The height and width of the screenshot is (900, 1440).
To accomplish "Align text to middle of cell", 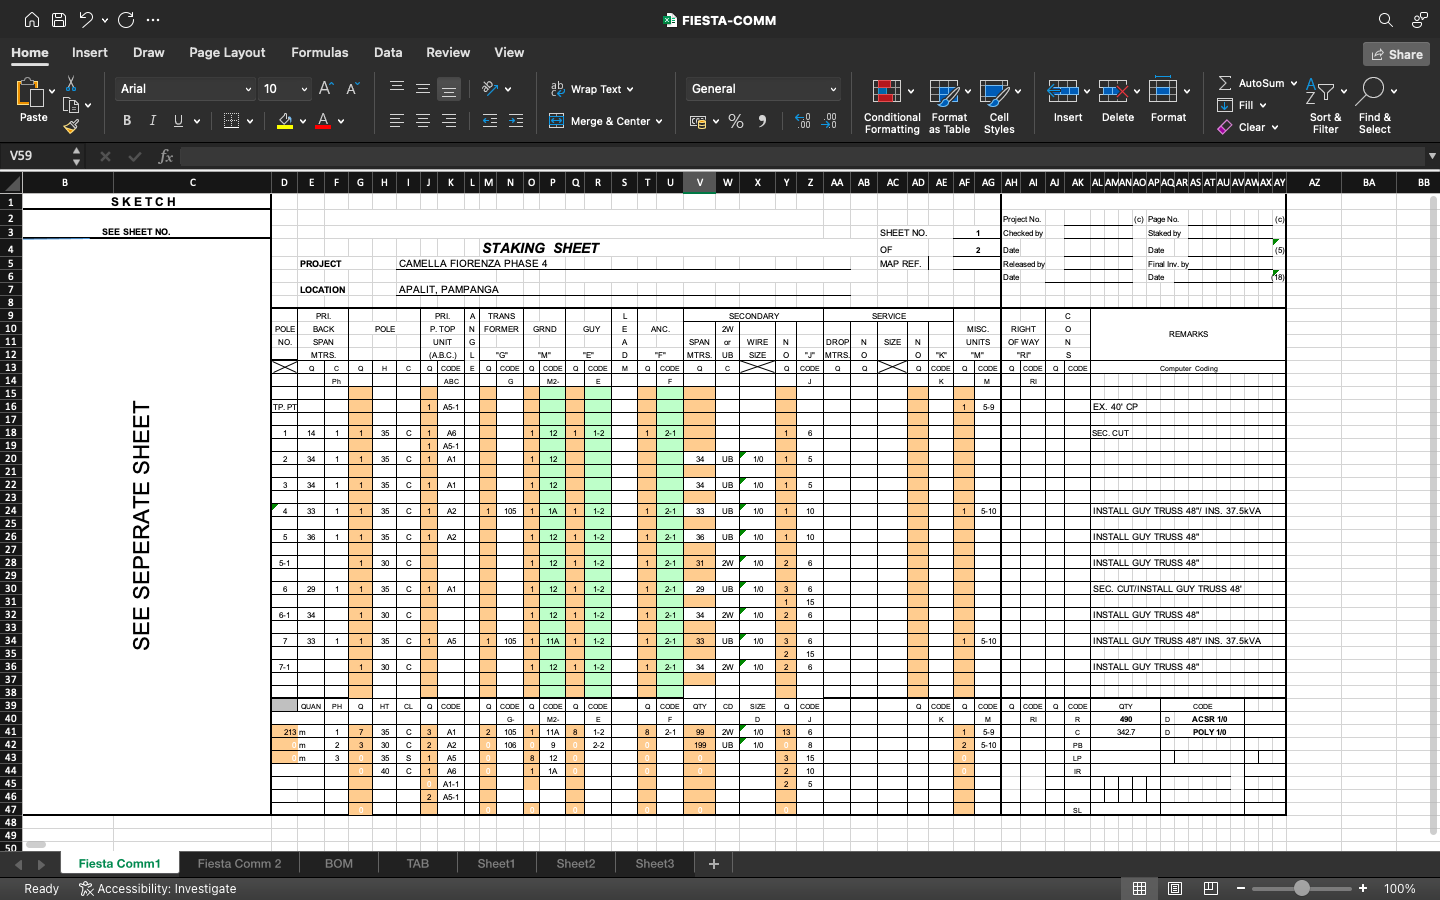I will pyautogui.click(x=423, y=89).
